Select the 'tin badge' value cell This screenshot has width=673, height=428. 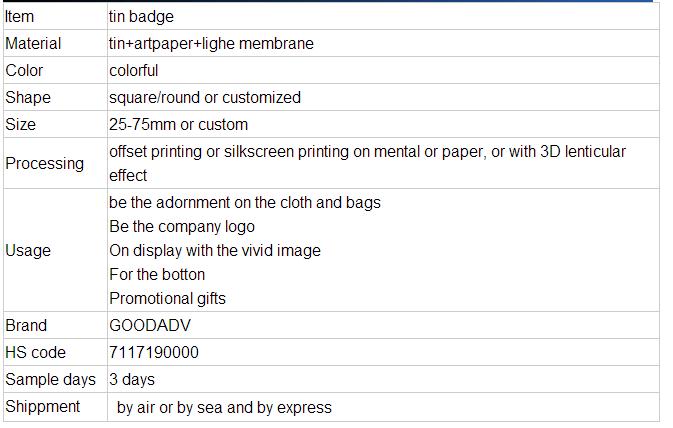(x=383, y=16)
